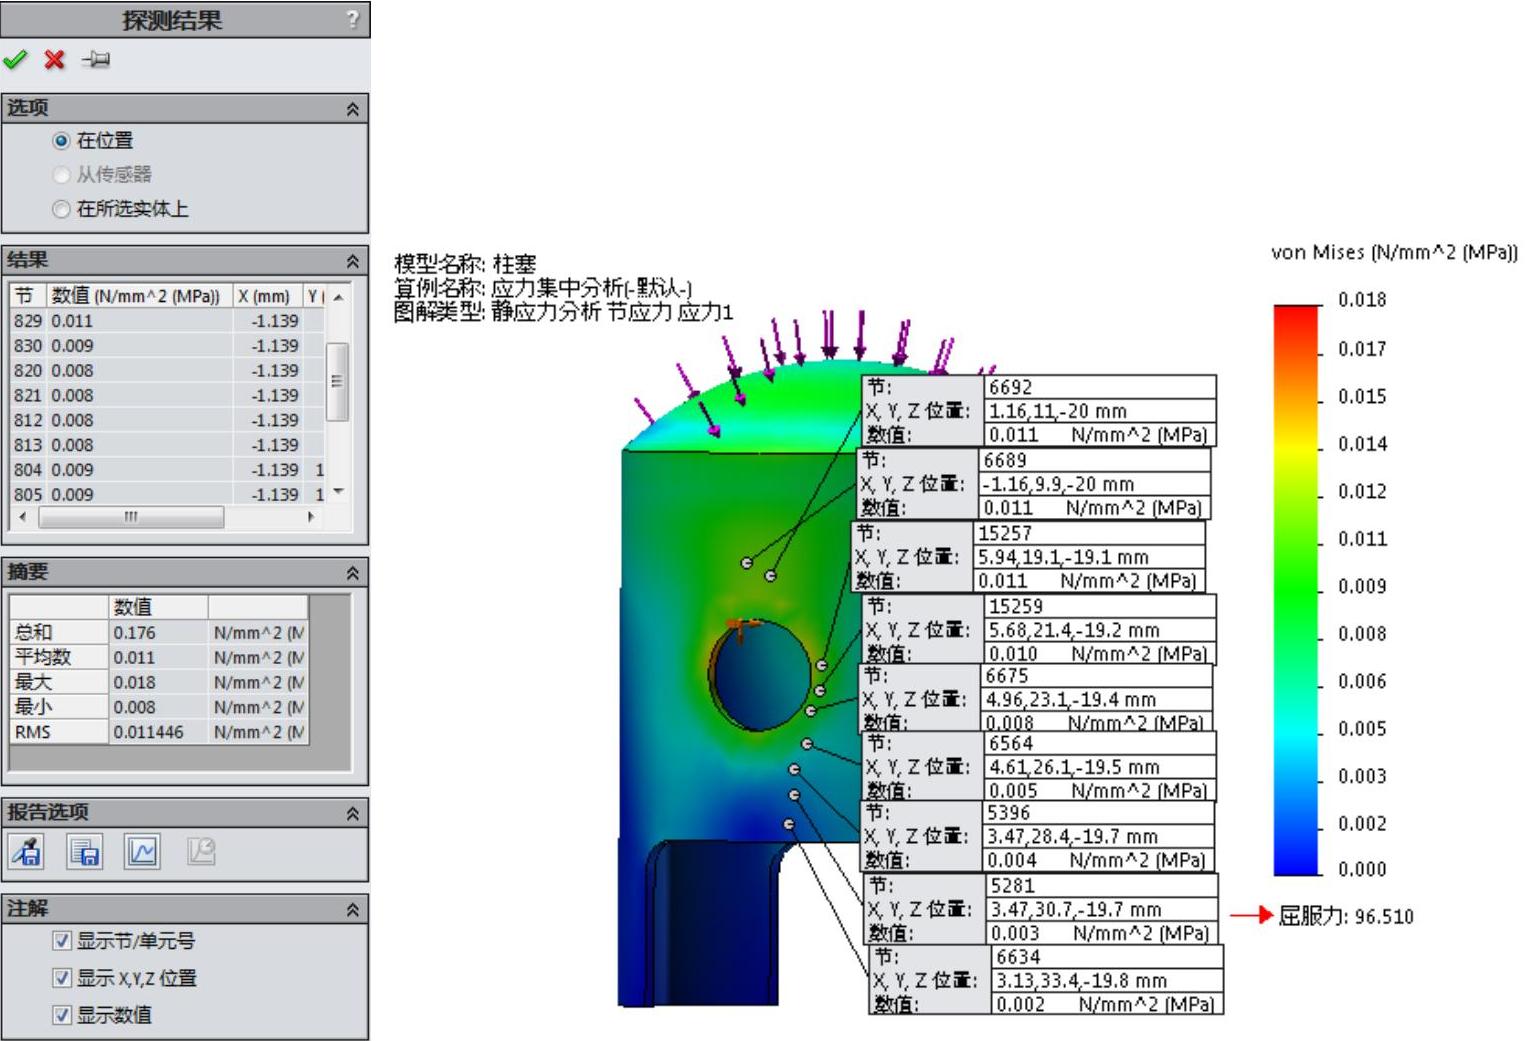Collapse the 摘要 section
Viewport: 1538px width, 1041px height.
pyautogui.click(x=352, y=573)
